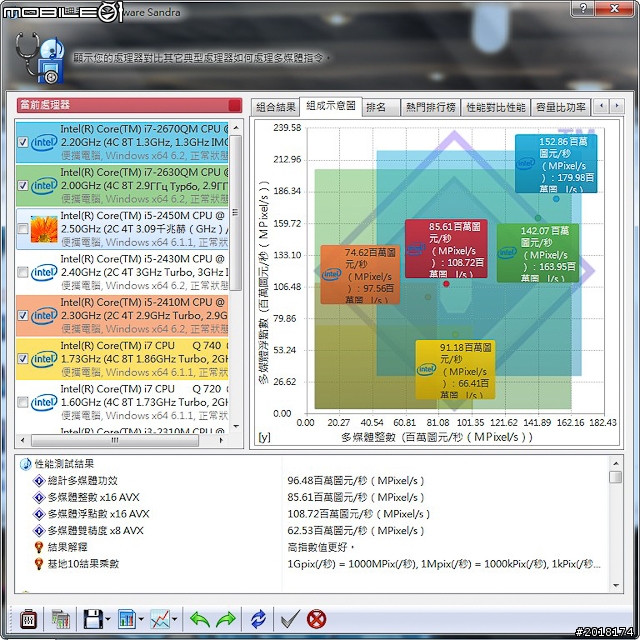Click the green 142.07 chart label
The image size is (640, 640).
538,253
